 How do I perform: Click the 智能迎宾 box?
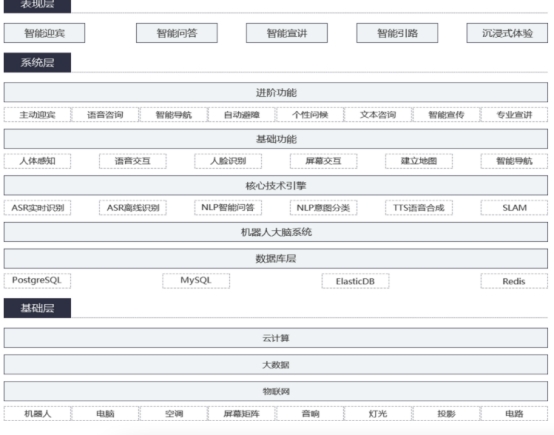45,33
